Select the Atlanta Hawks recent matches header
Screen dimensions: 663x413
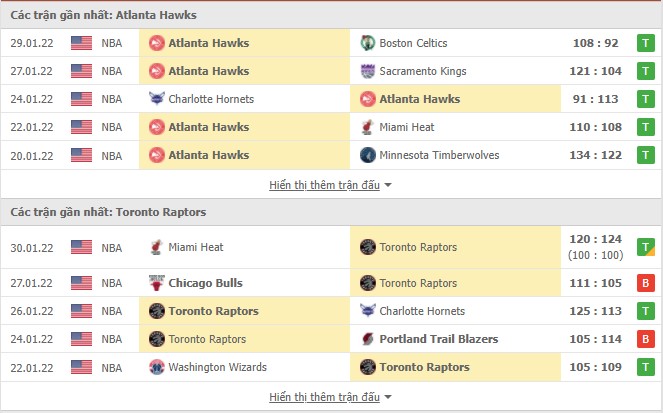104,15
